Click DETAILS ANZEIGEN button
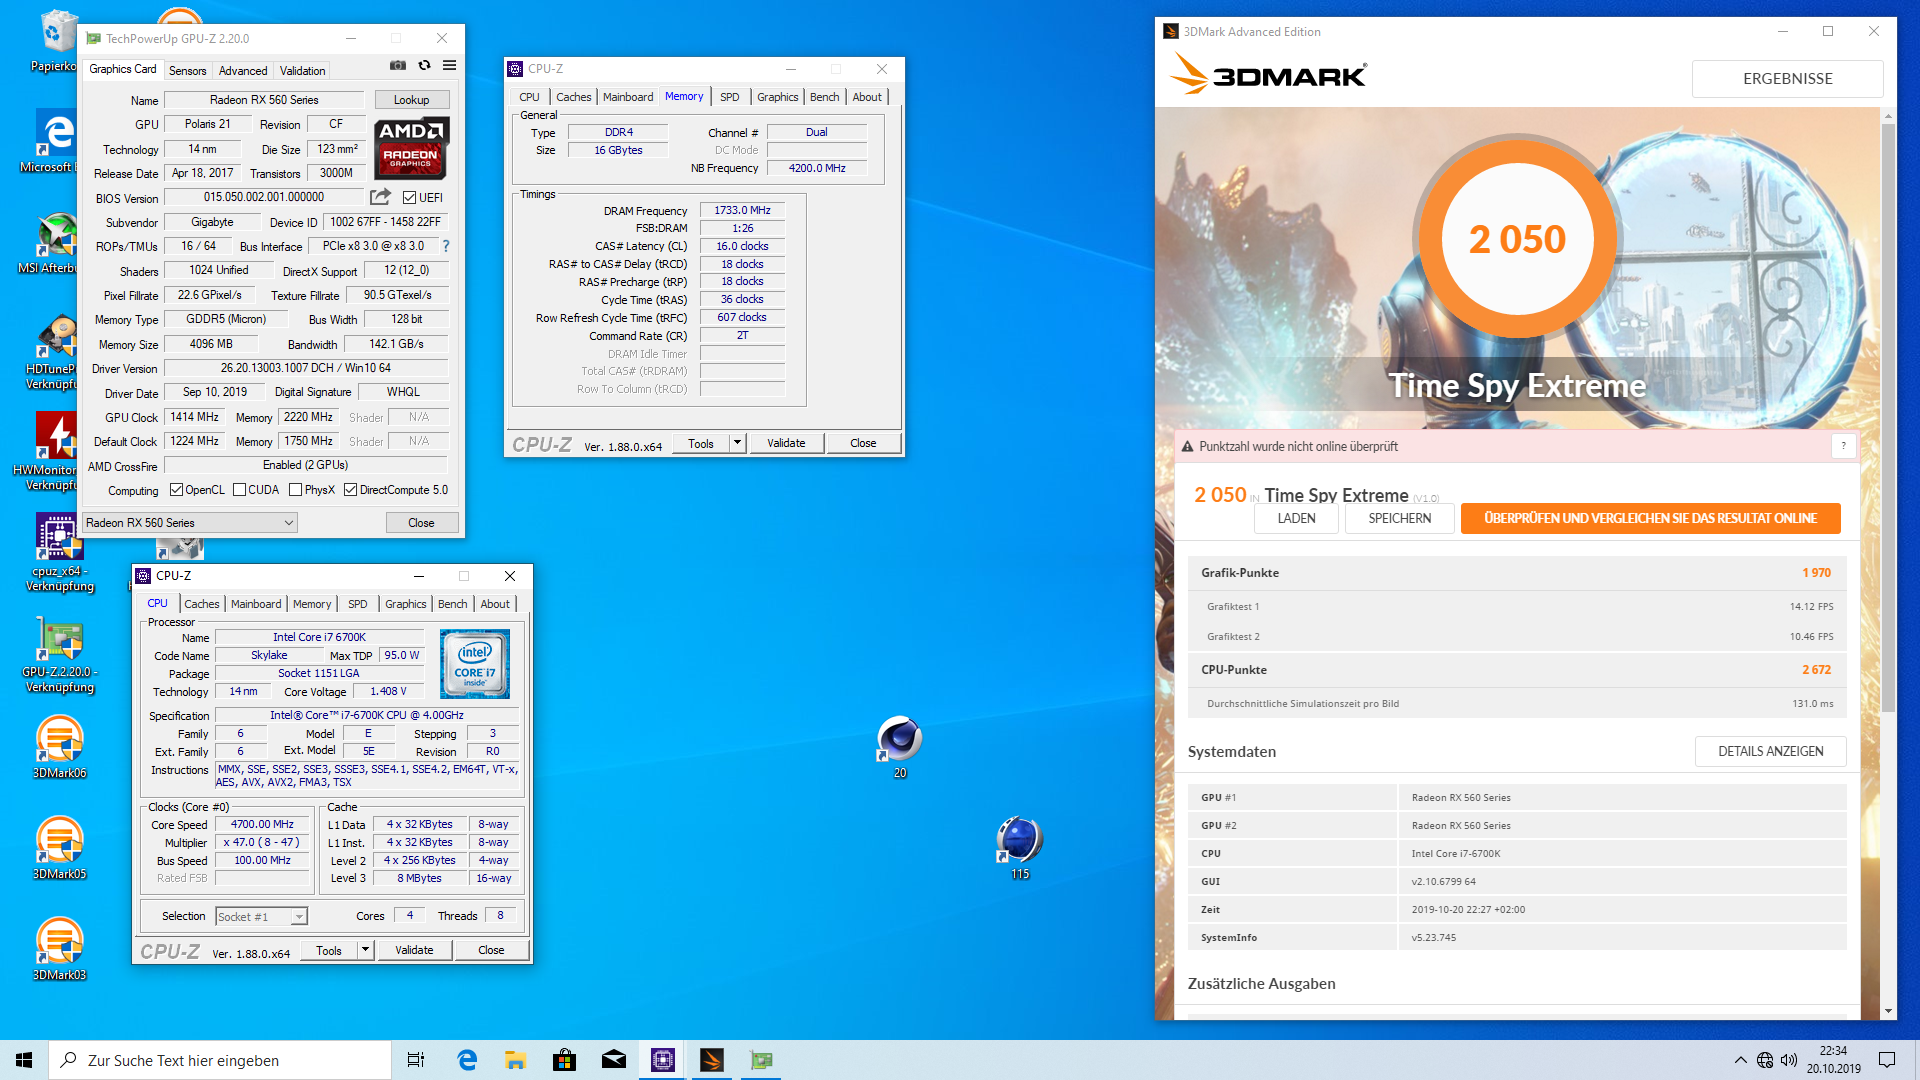This screenshot has height=1080, width=1920. click(1770, 751)
